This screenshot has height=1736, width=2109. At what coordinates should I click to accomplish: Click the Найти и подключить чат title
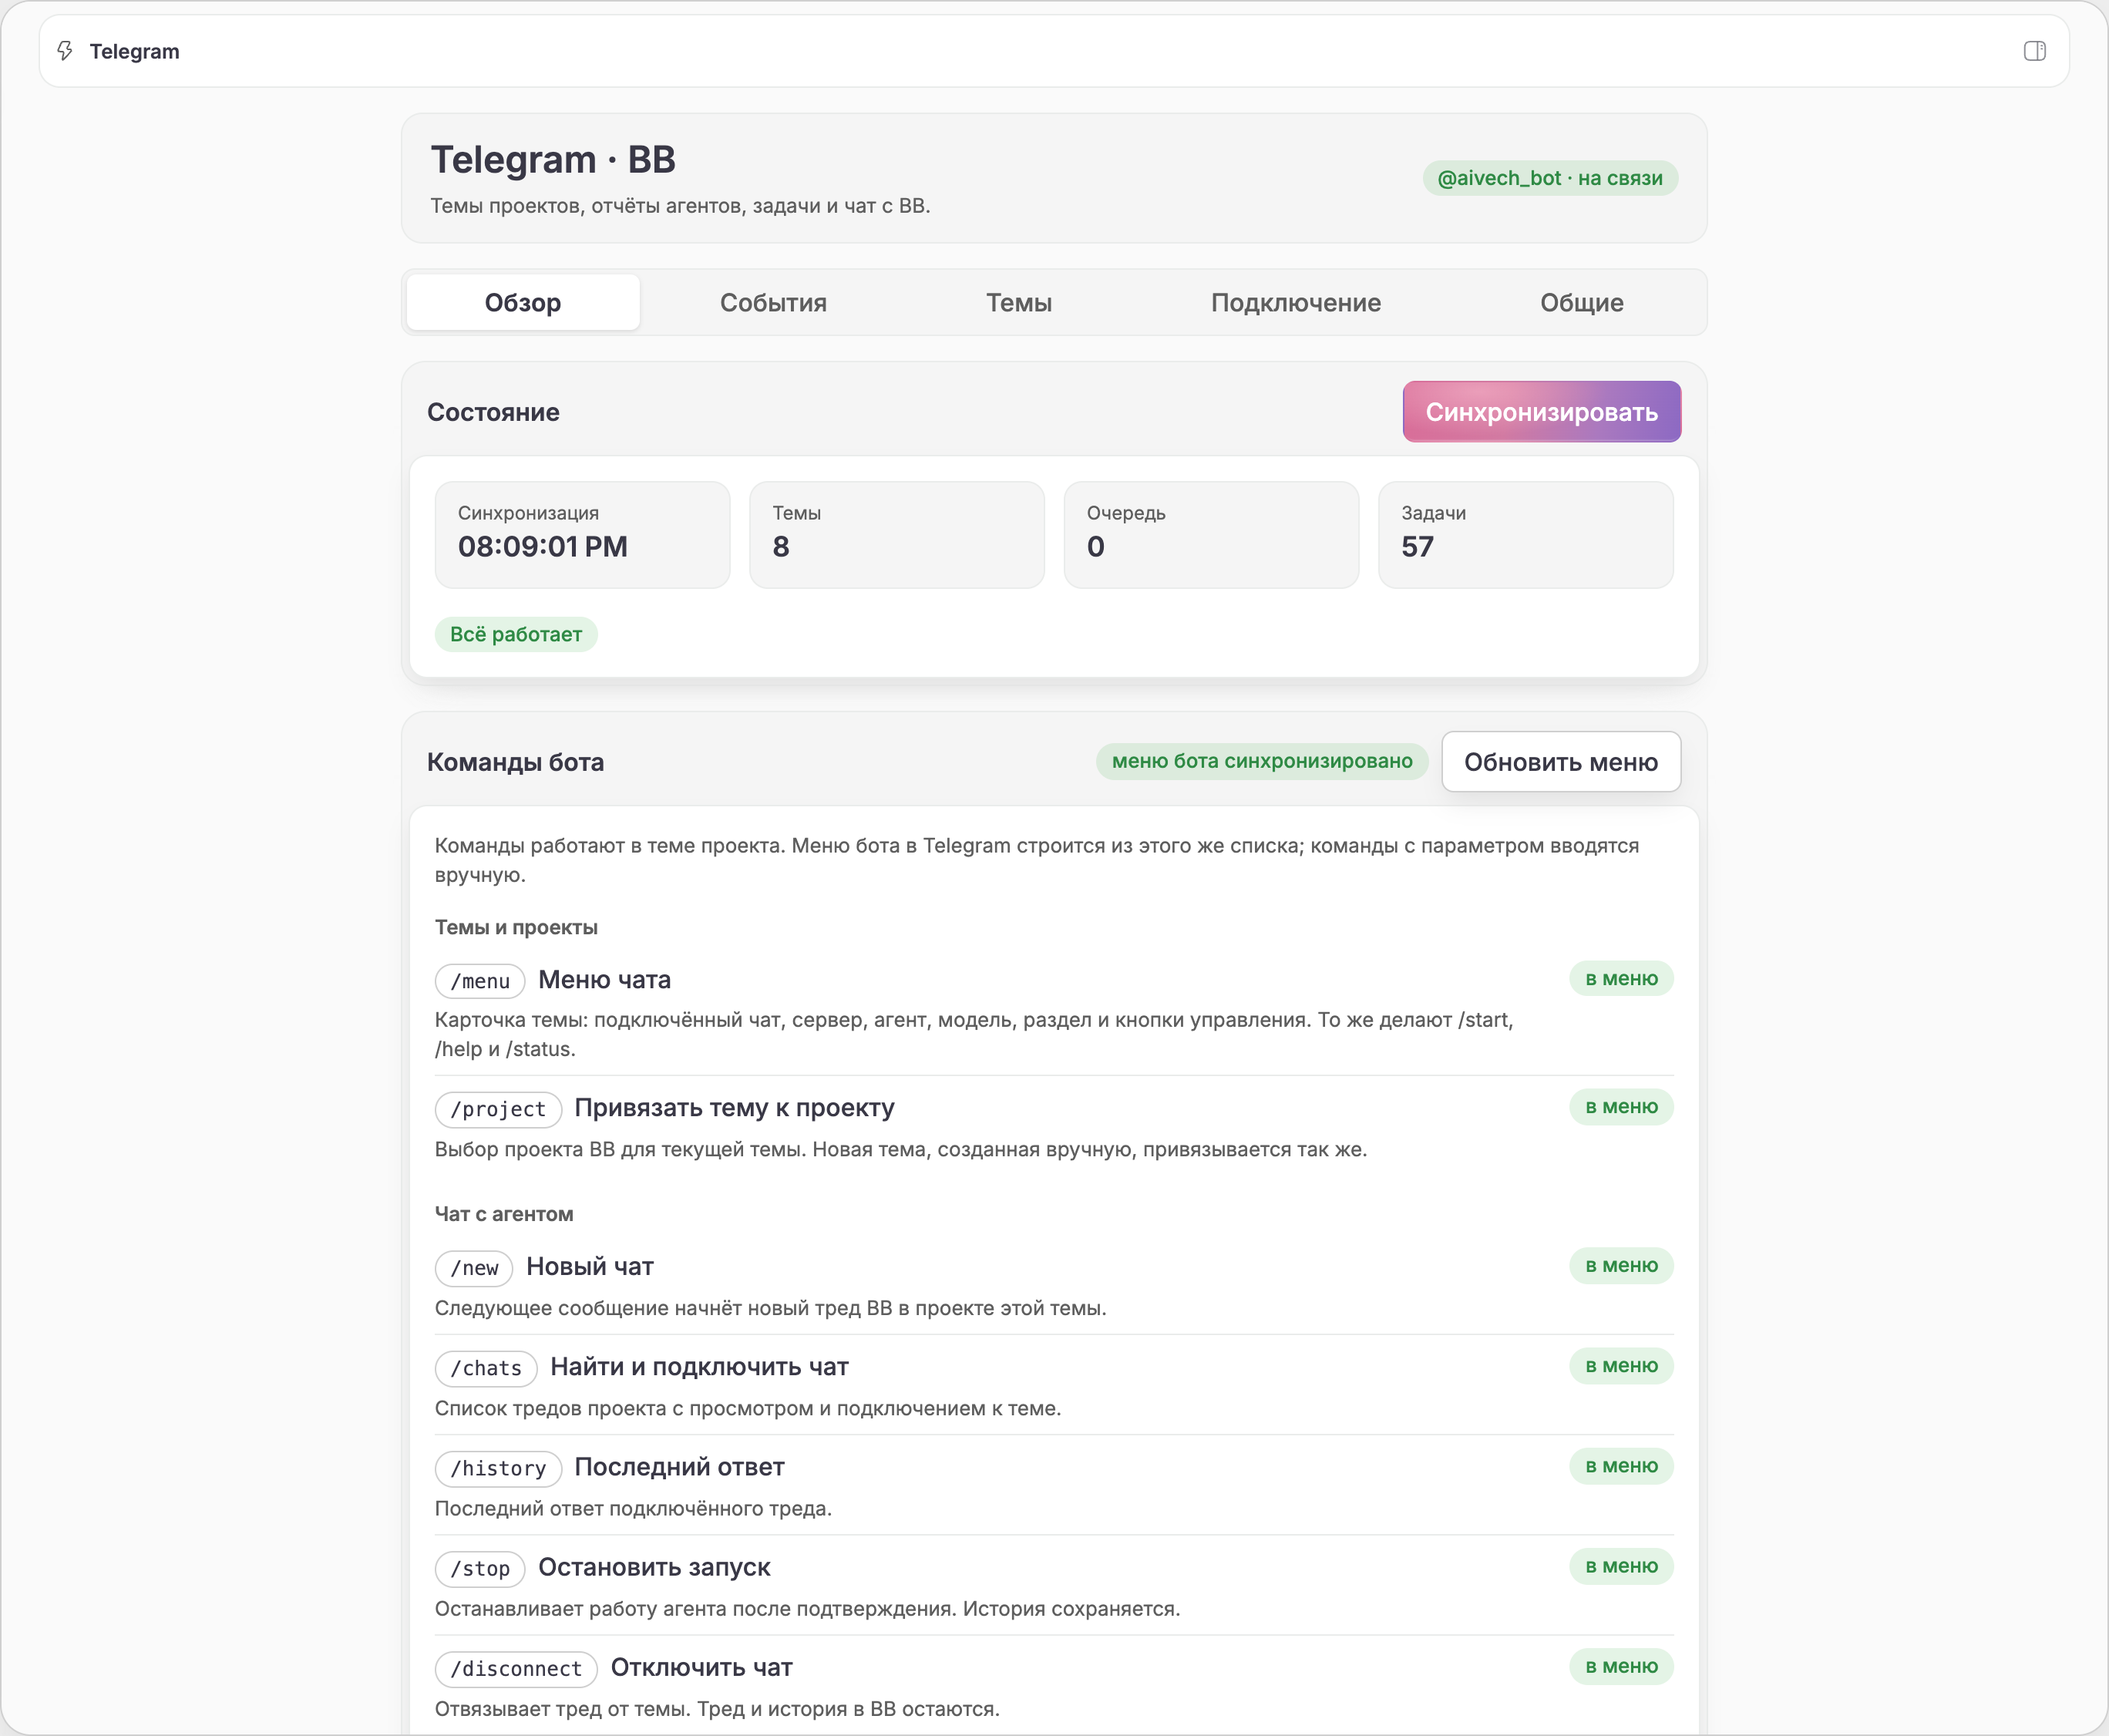click(699, 1367)
